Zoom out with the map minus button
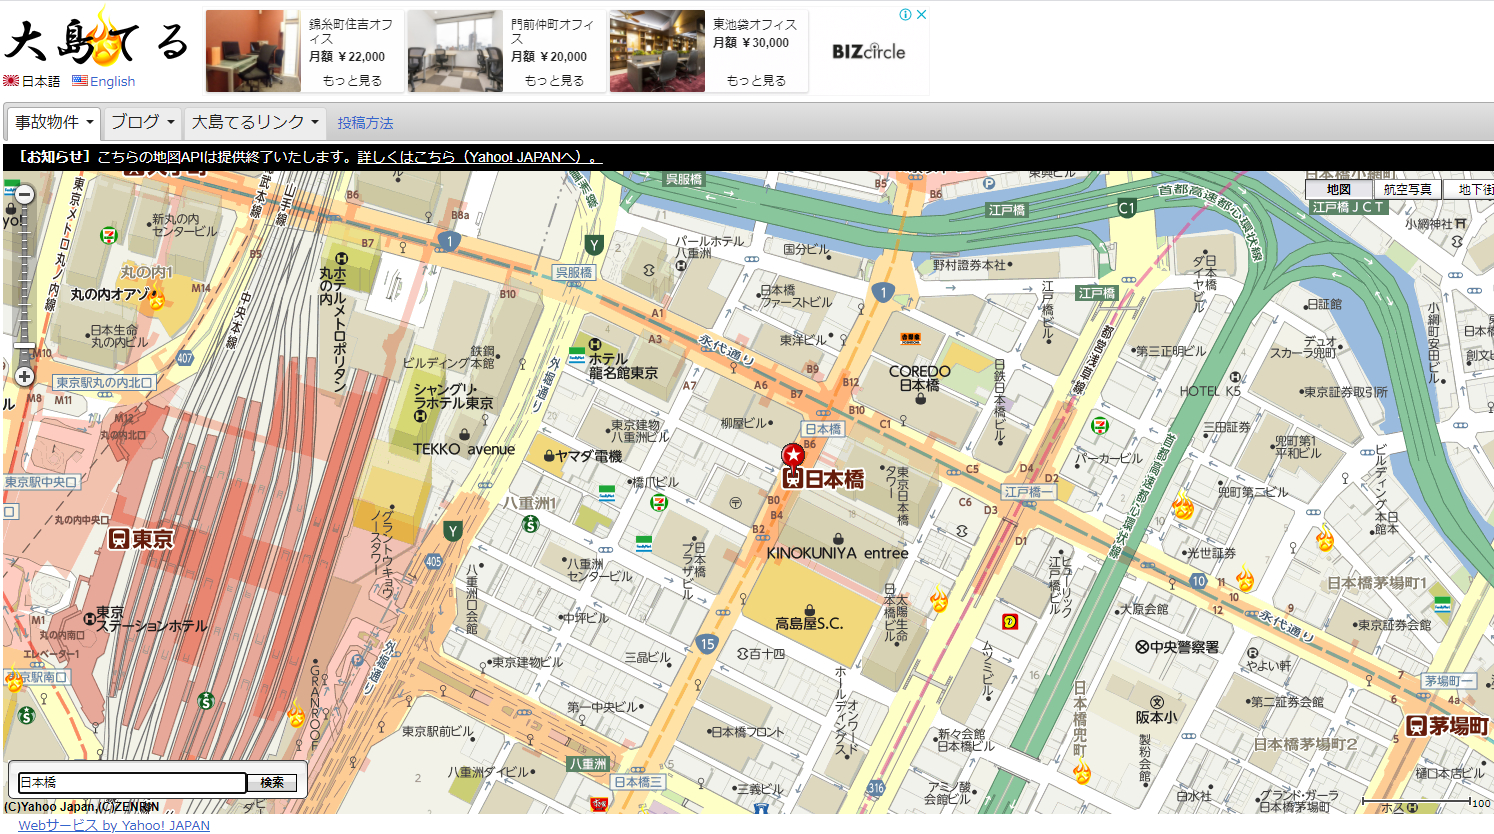 [x=25, y=194]
